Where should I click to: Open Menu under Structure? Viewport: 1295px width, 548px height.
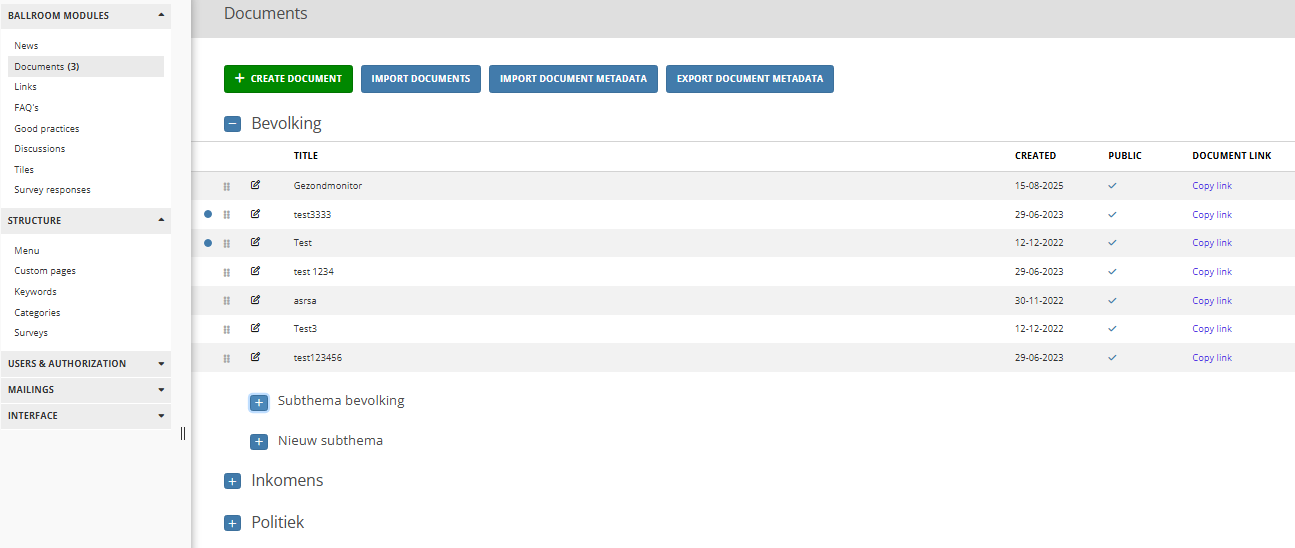point(27,251)
